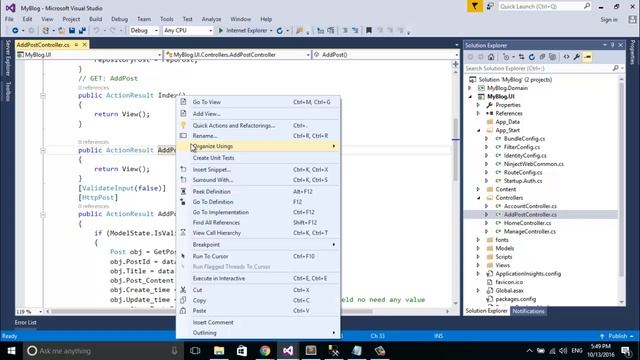Click the Save All toolbar icon
The height and width of the screenshot is (360, 640).
click(82, 31)
